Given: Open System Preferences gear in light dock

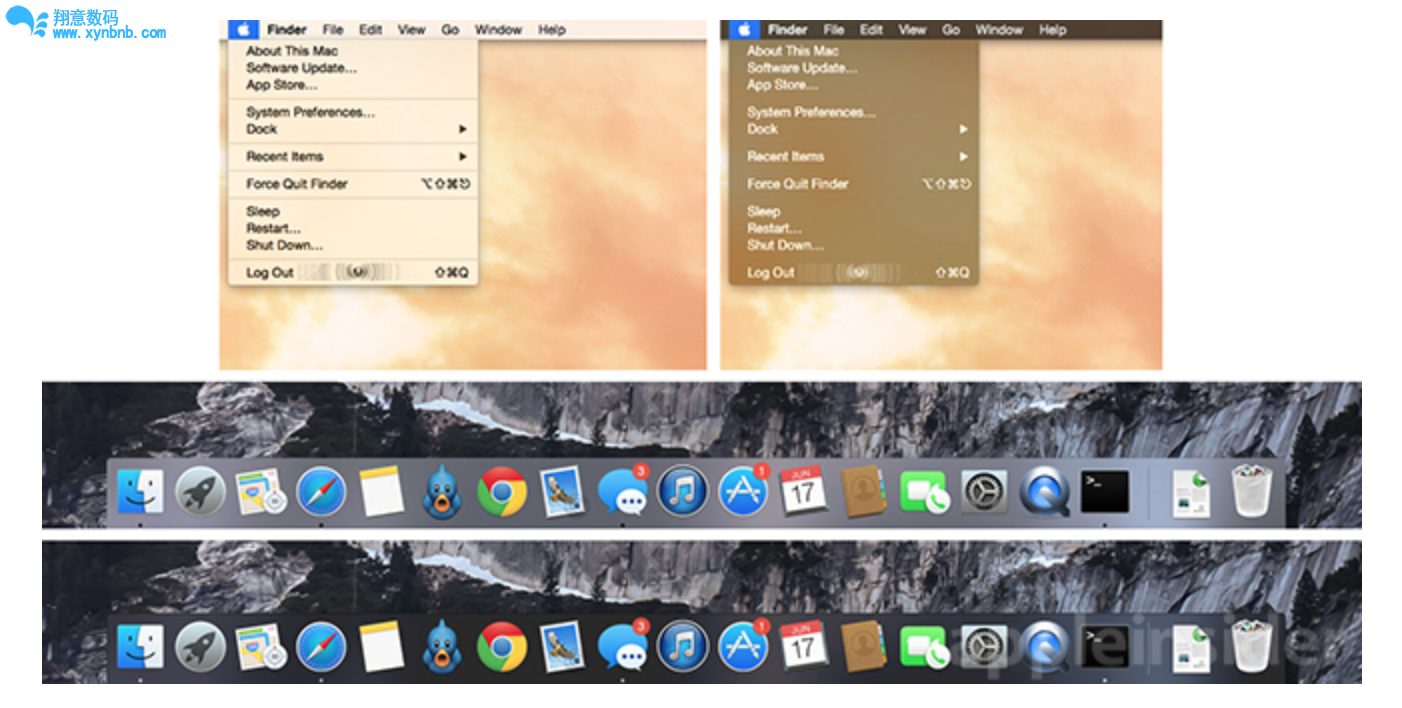Looking at the screenshot, I should [984, 492].
